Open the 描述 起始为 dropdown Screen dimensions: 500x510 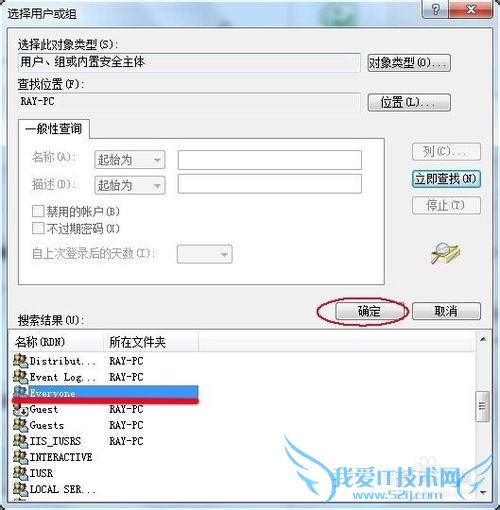click(130, 185)
